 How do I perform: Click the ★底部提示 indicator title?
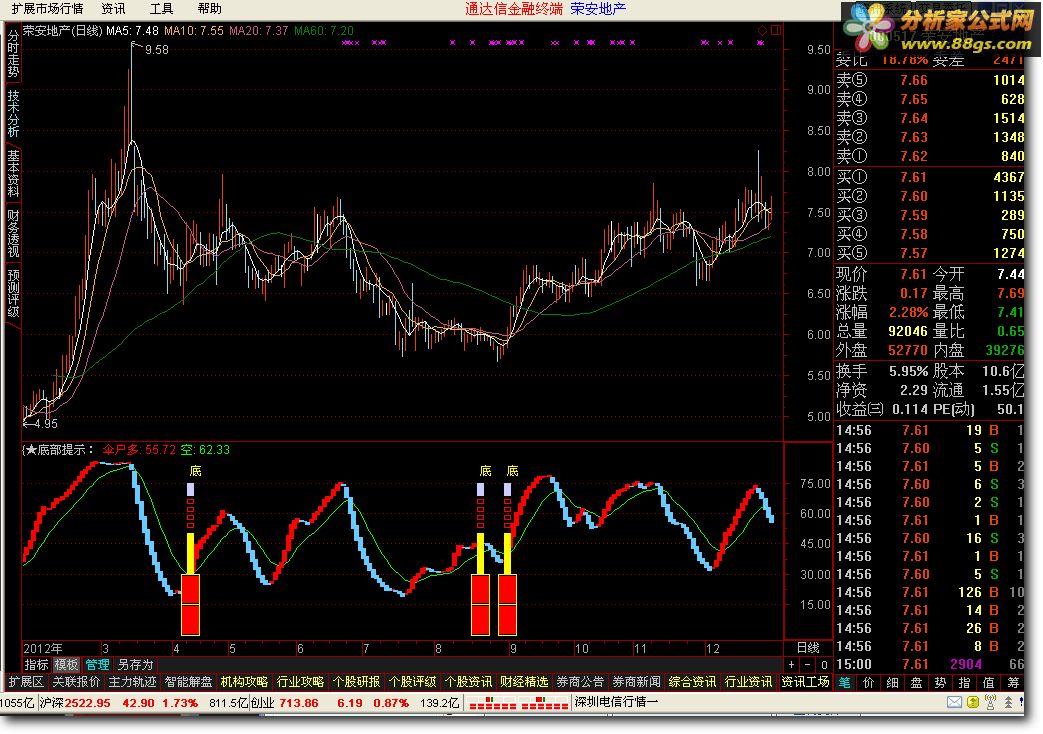pos(61,450)
